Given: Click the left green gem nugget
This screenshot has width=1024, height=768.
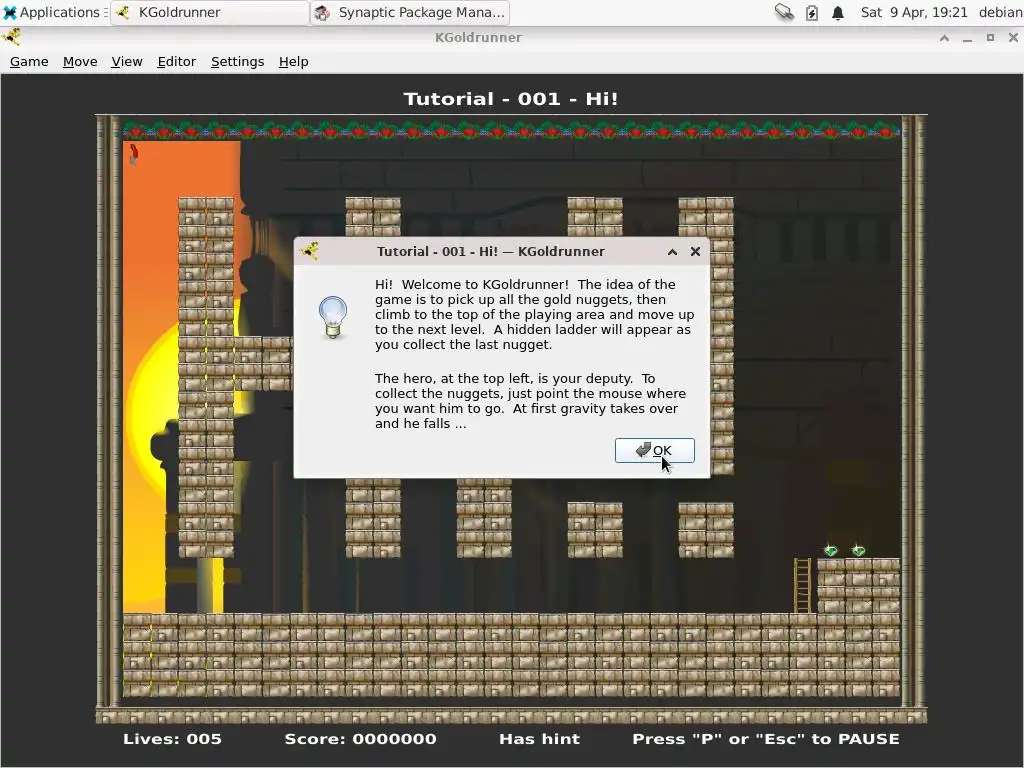Looking at the screenshot, I should (x=831, y=551).
